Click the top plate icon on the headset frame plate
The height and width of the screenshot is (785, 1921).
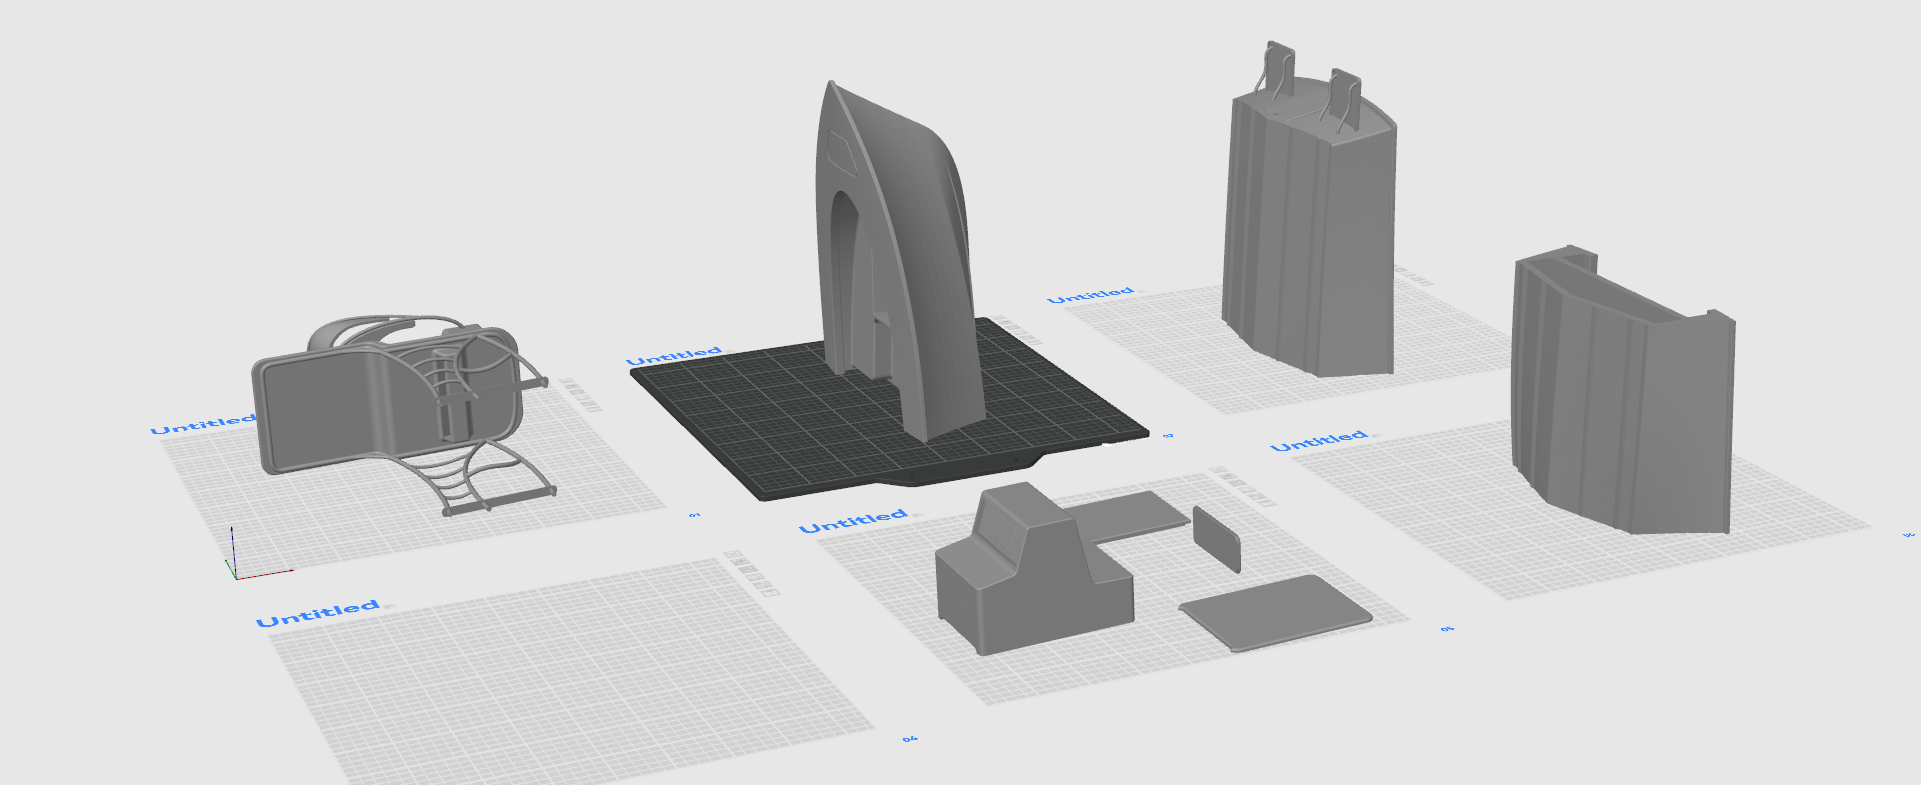[568, 382]
